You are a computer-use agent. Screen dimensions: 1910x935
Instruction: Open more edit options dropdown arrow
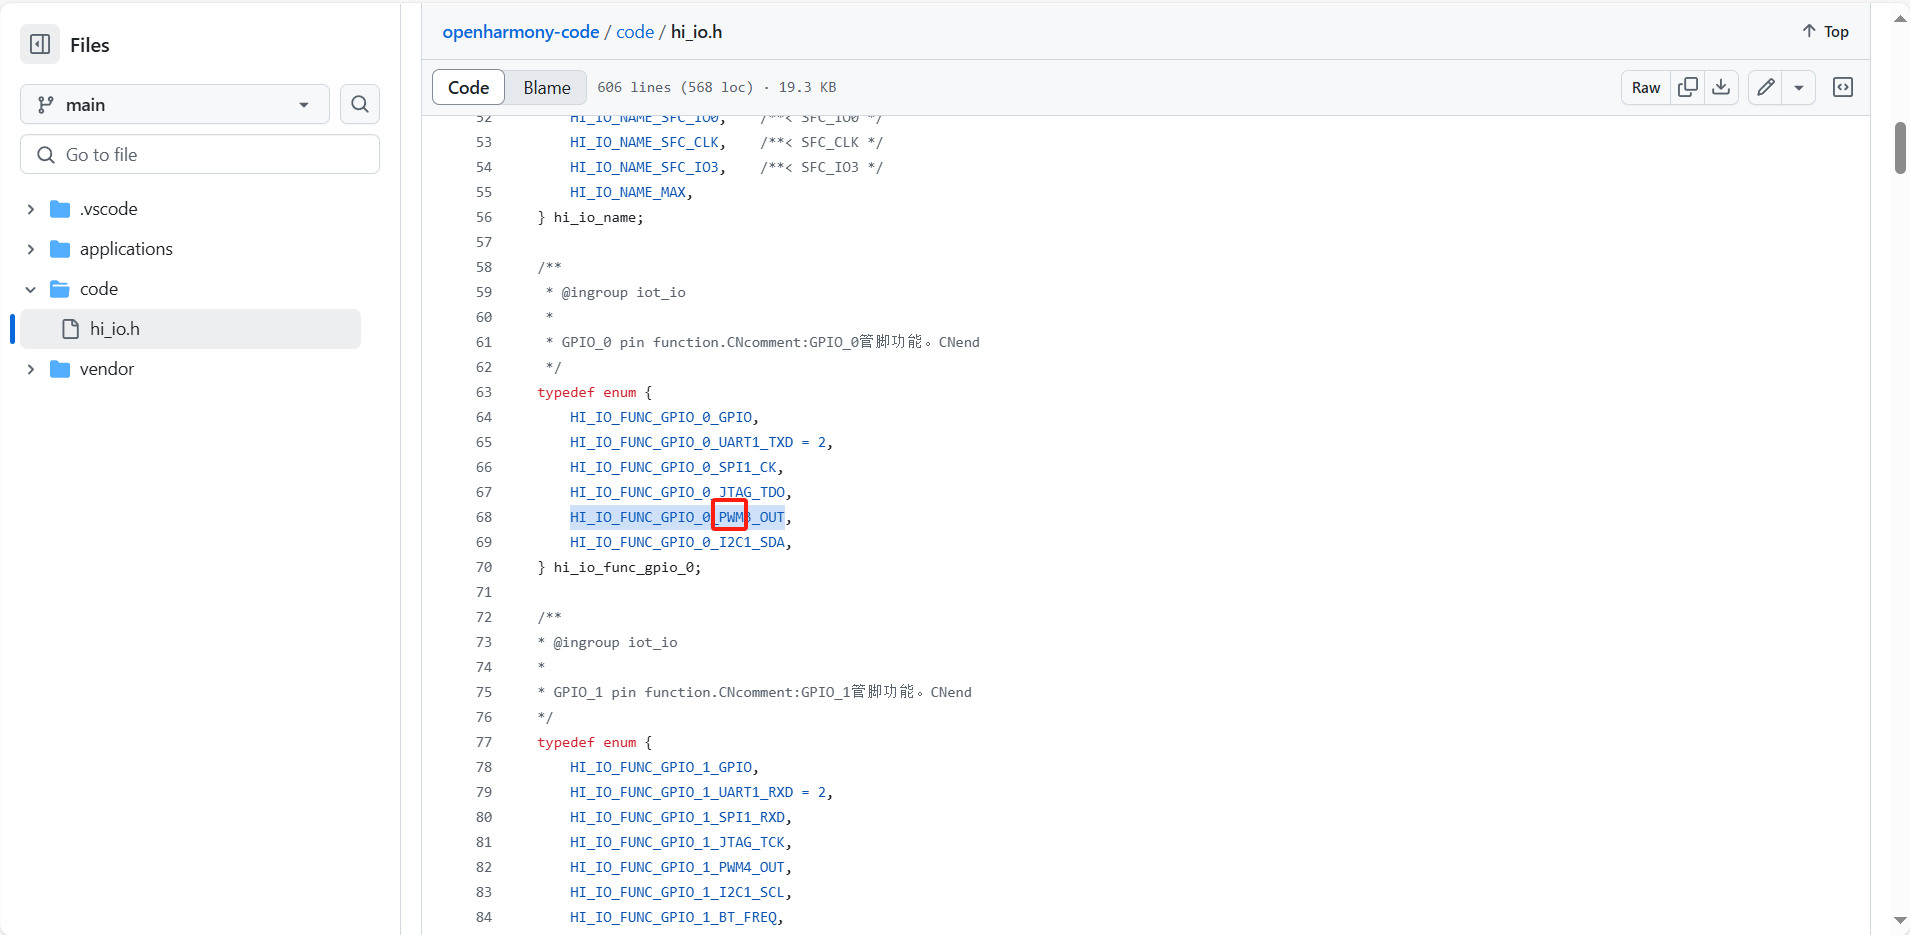(1799, 87)
